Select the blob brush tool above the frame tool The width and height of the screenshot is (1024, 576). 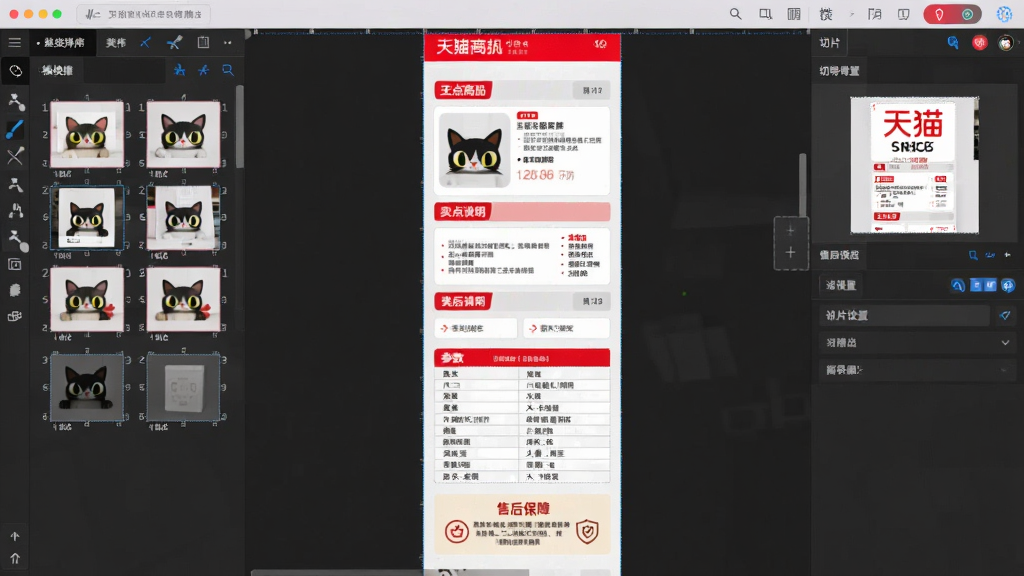(16, 239)
